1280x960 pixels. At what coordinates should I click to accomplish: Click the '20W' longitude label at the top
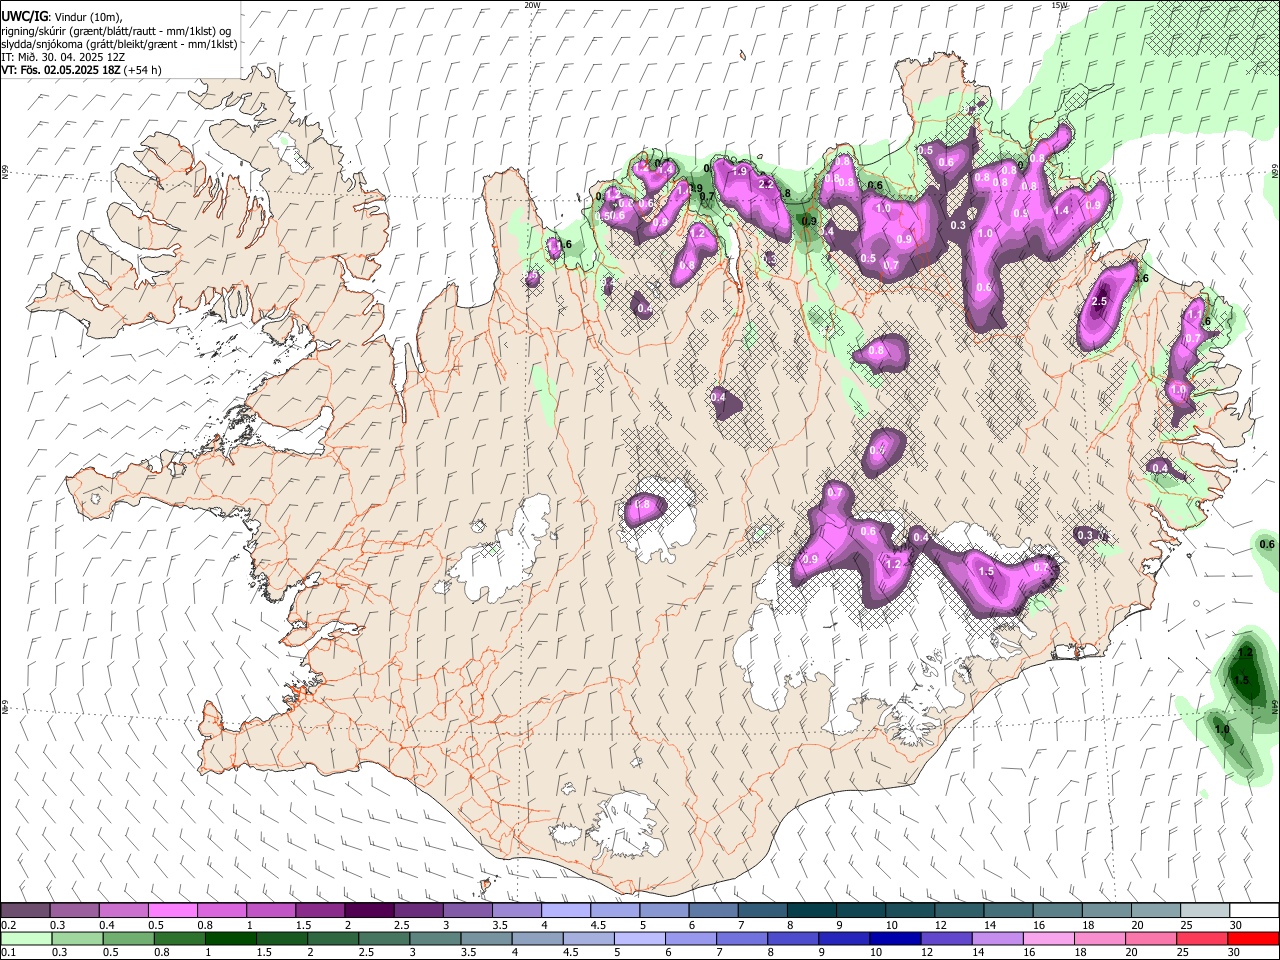pos(532,5)
